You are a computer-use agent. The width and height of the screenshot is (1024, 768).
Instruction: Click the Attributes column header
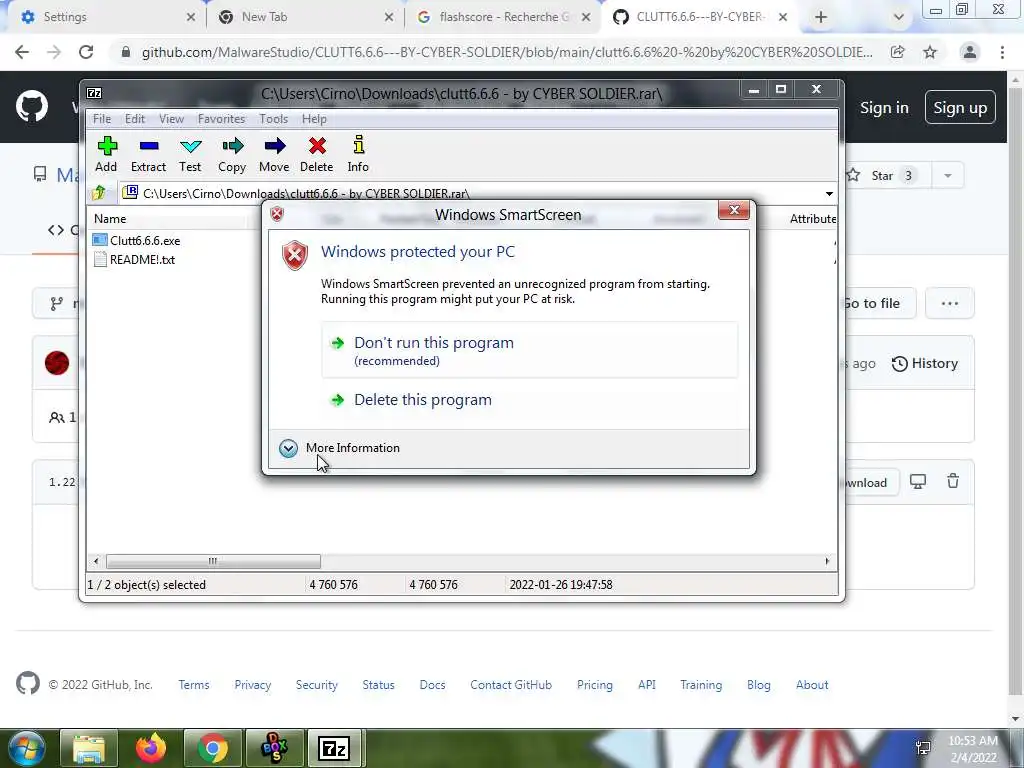pos(812,219)
